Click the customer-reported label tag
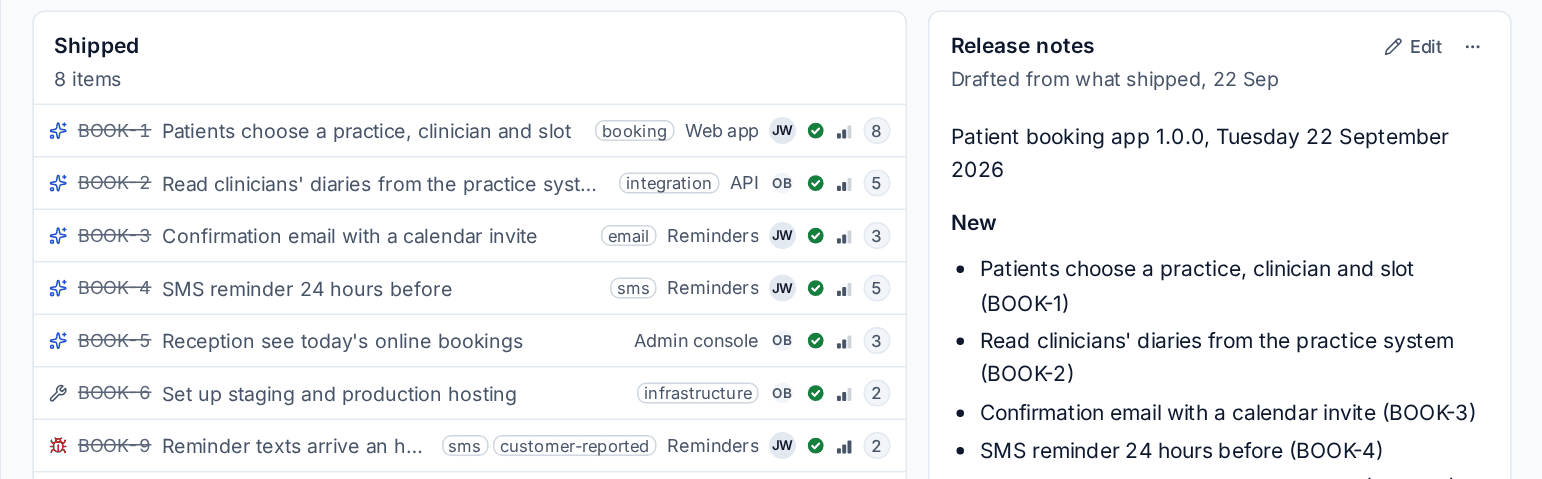This screenshot has width=1542, height=479. pos(575,446)
